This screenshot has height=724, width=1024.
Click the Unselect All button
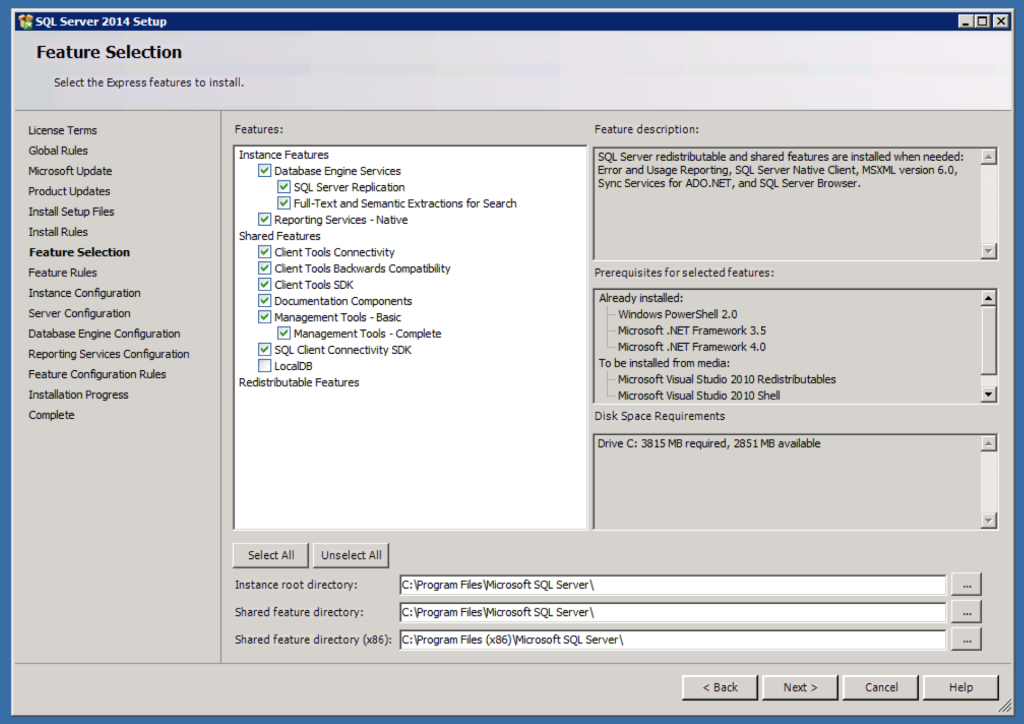click(x=351, y=555)
